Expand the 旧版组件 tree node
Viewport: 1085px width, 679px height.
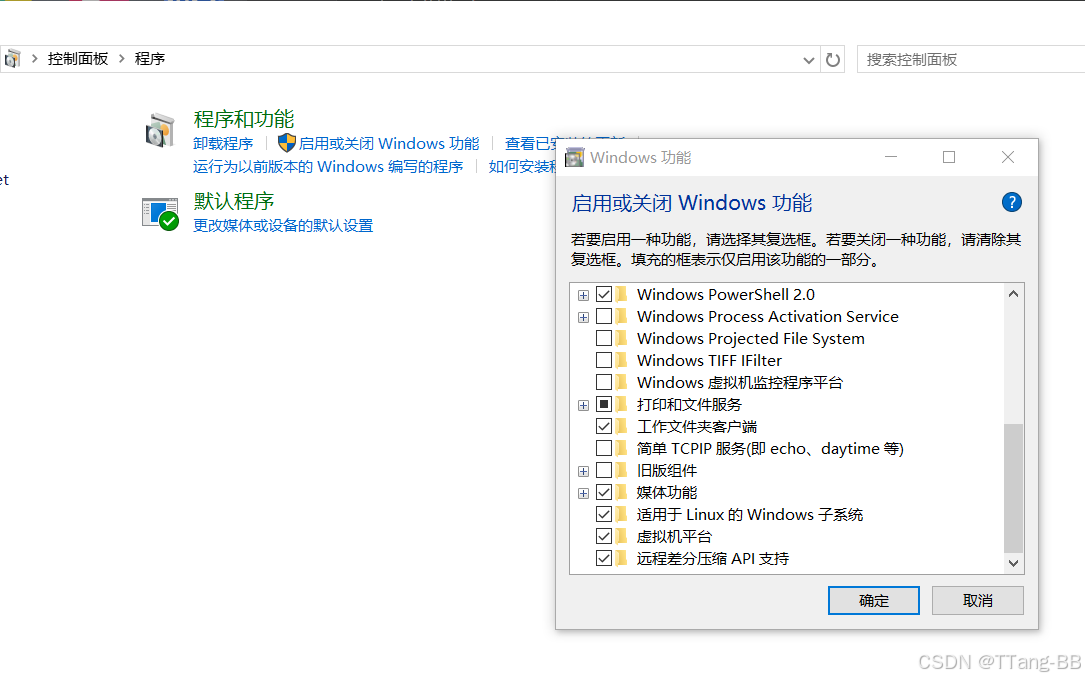[583, 470]
